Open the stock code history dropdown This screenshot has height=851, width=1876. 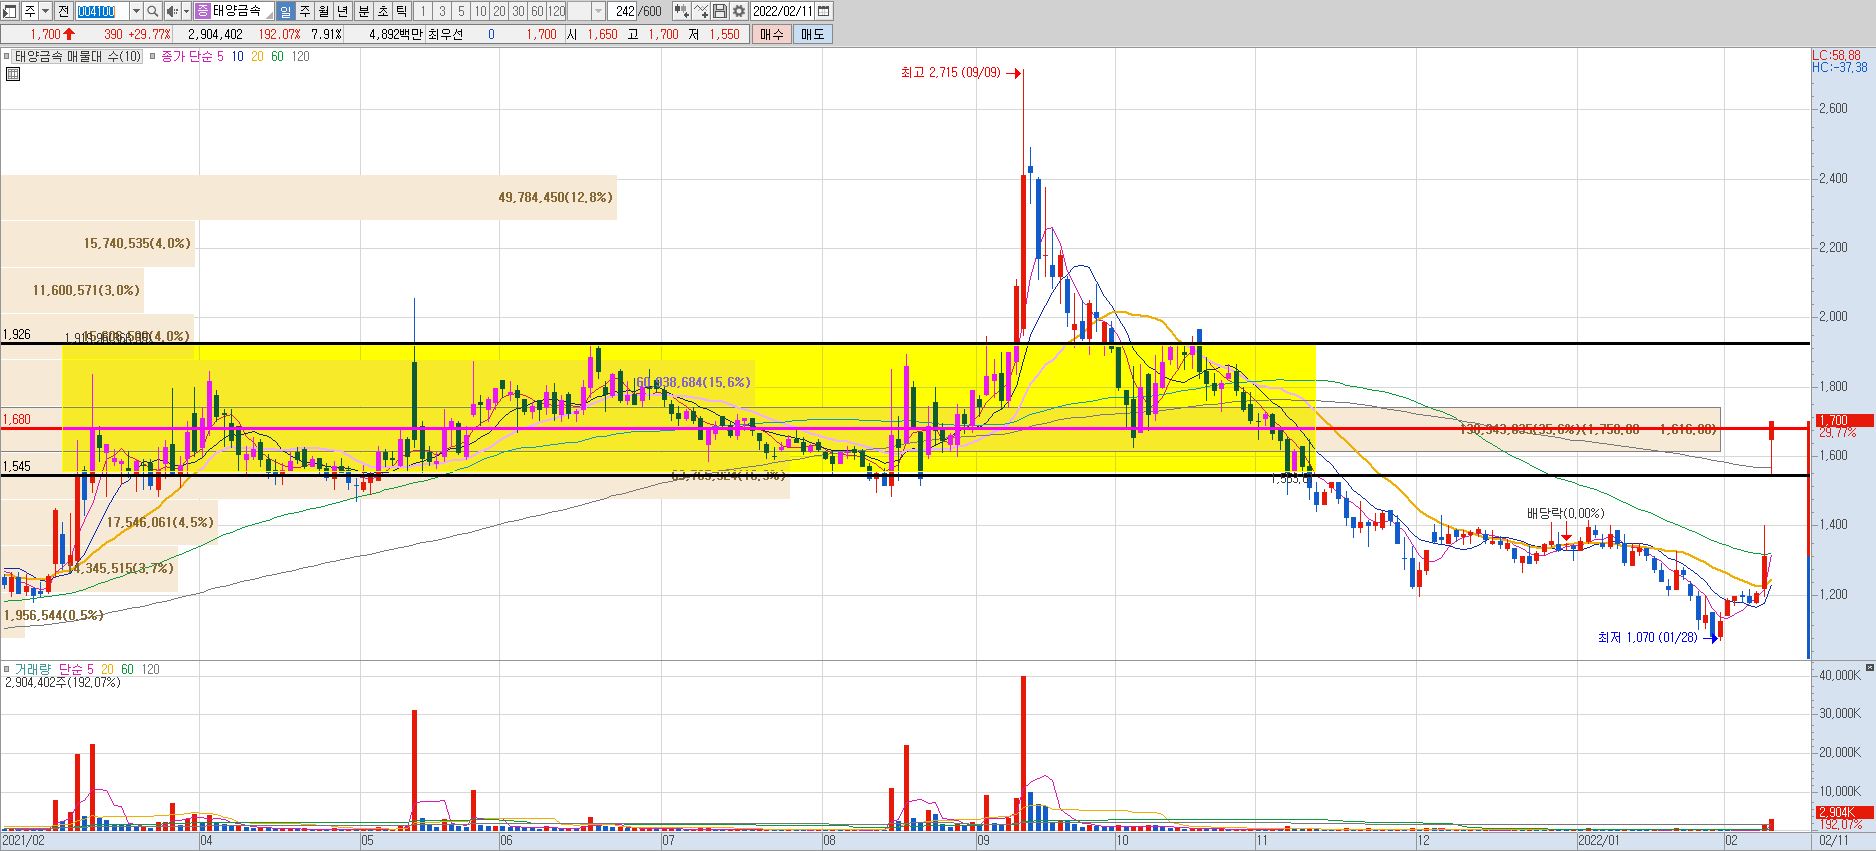[136, 11]
